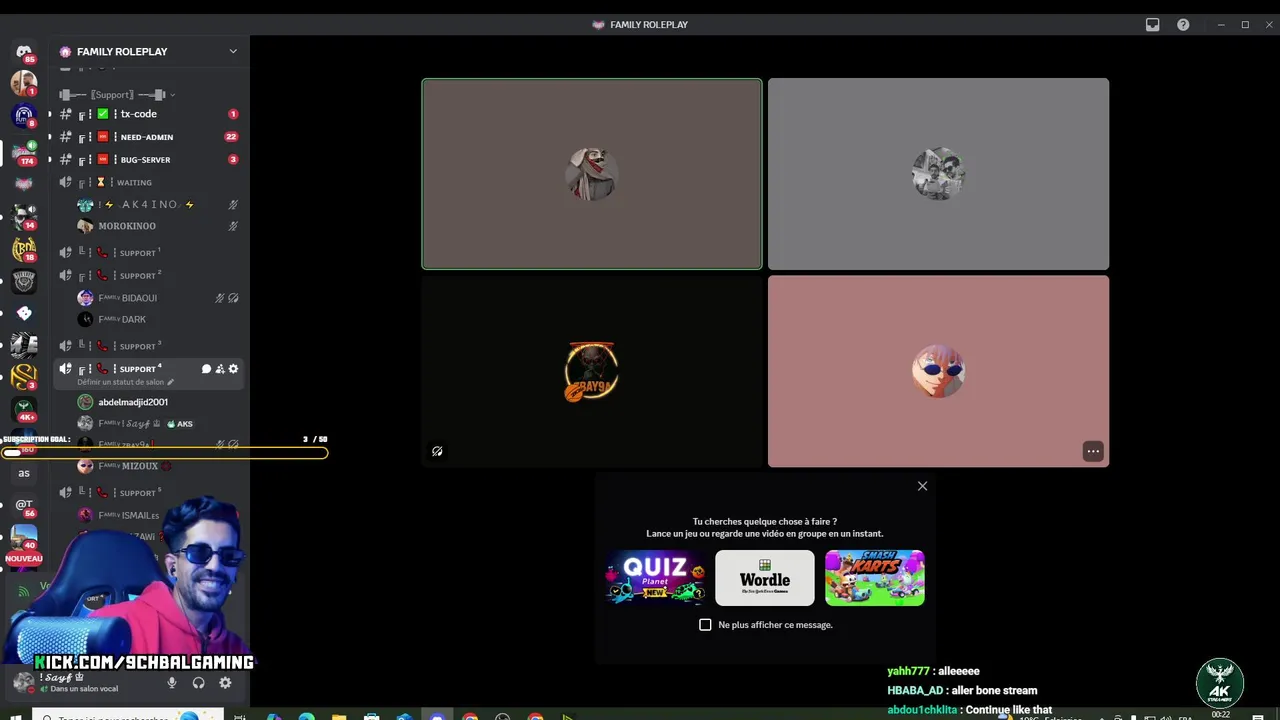Launch the Wordle activity
Image resolution: width=1280 pixels, height=720 pixels.
pyautogui.click(x=765, y=578)
